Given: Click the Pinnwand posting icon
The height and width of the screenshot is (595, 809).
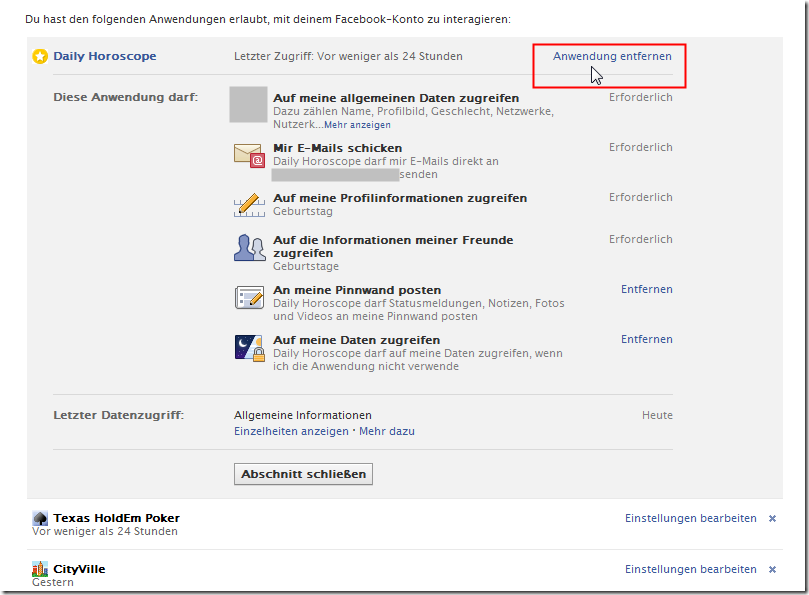Looking at the screenshot, I should [x=250, y=298].
